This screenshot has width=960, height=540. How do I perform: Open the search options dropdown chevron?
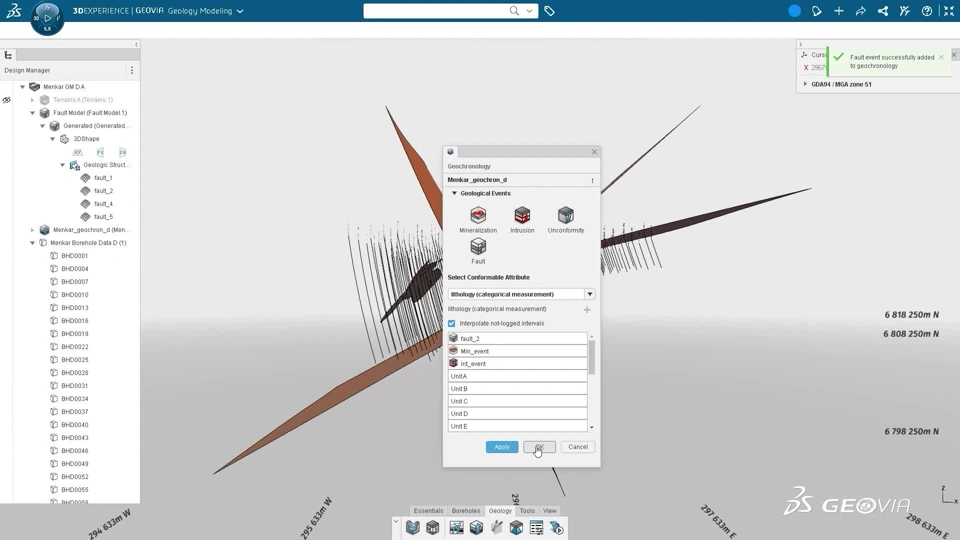tap(529, 11)
